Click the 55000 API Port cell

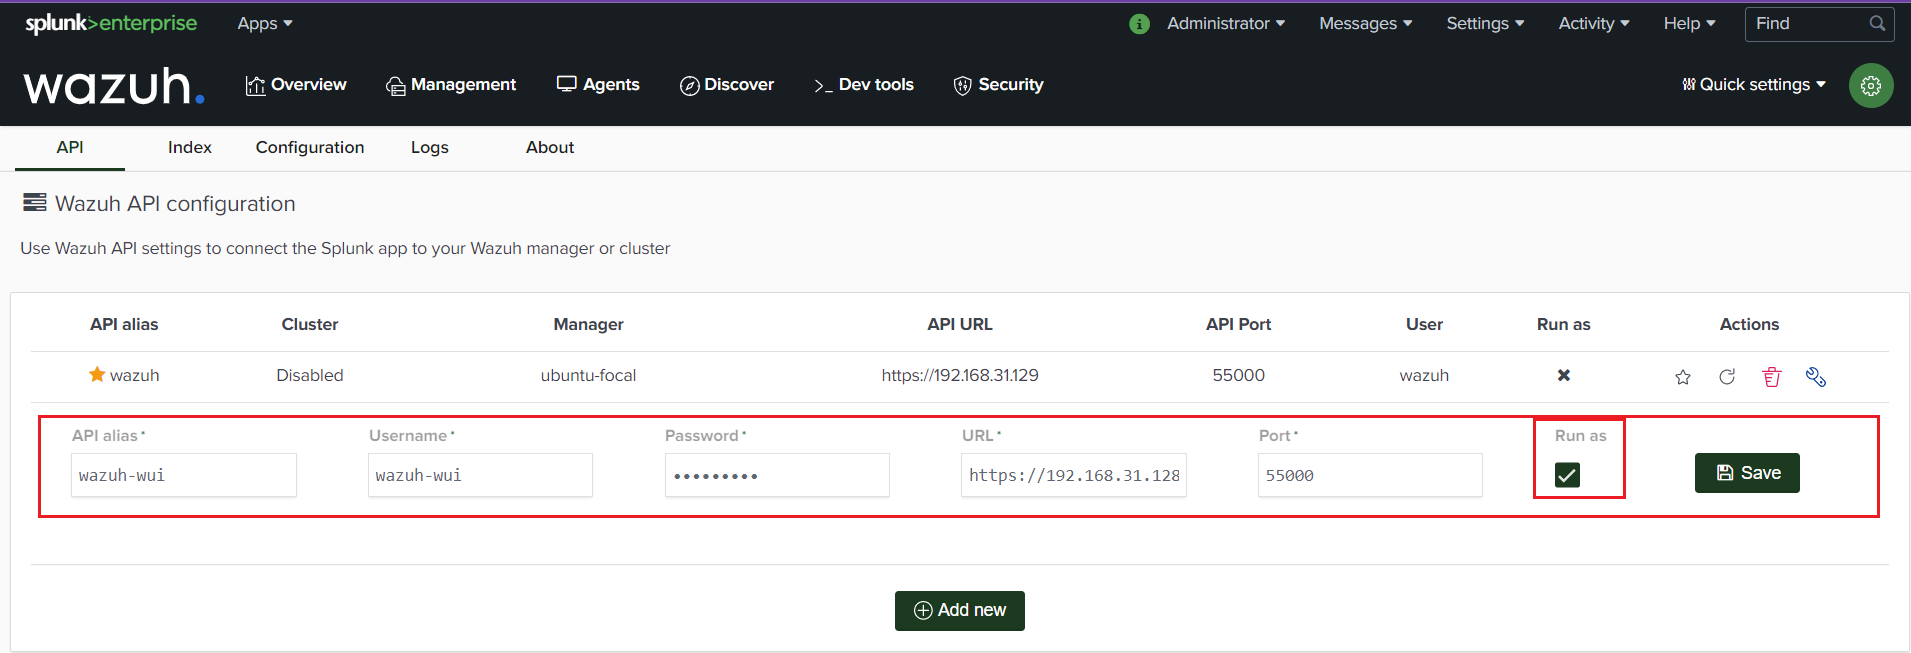tap(1239, 375)
